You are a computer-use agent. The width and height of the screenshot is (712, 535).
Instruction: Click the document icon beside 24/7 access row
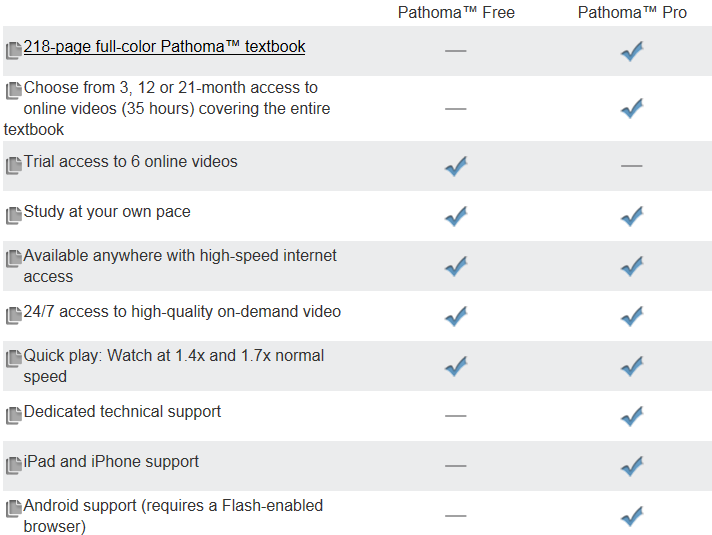click(14, 314)
